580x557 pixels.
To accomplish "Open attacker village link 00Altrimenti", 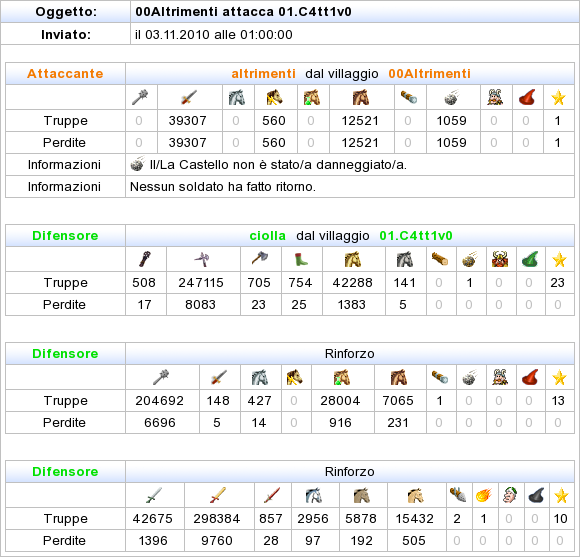I will coord(429,74).
